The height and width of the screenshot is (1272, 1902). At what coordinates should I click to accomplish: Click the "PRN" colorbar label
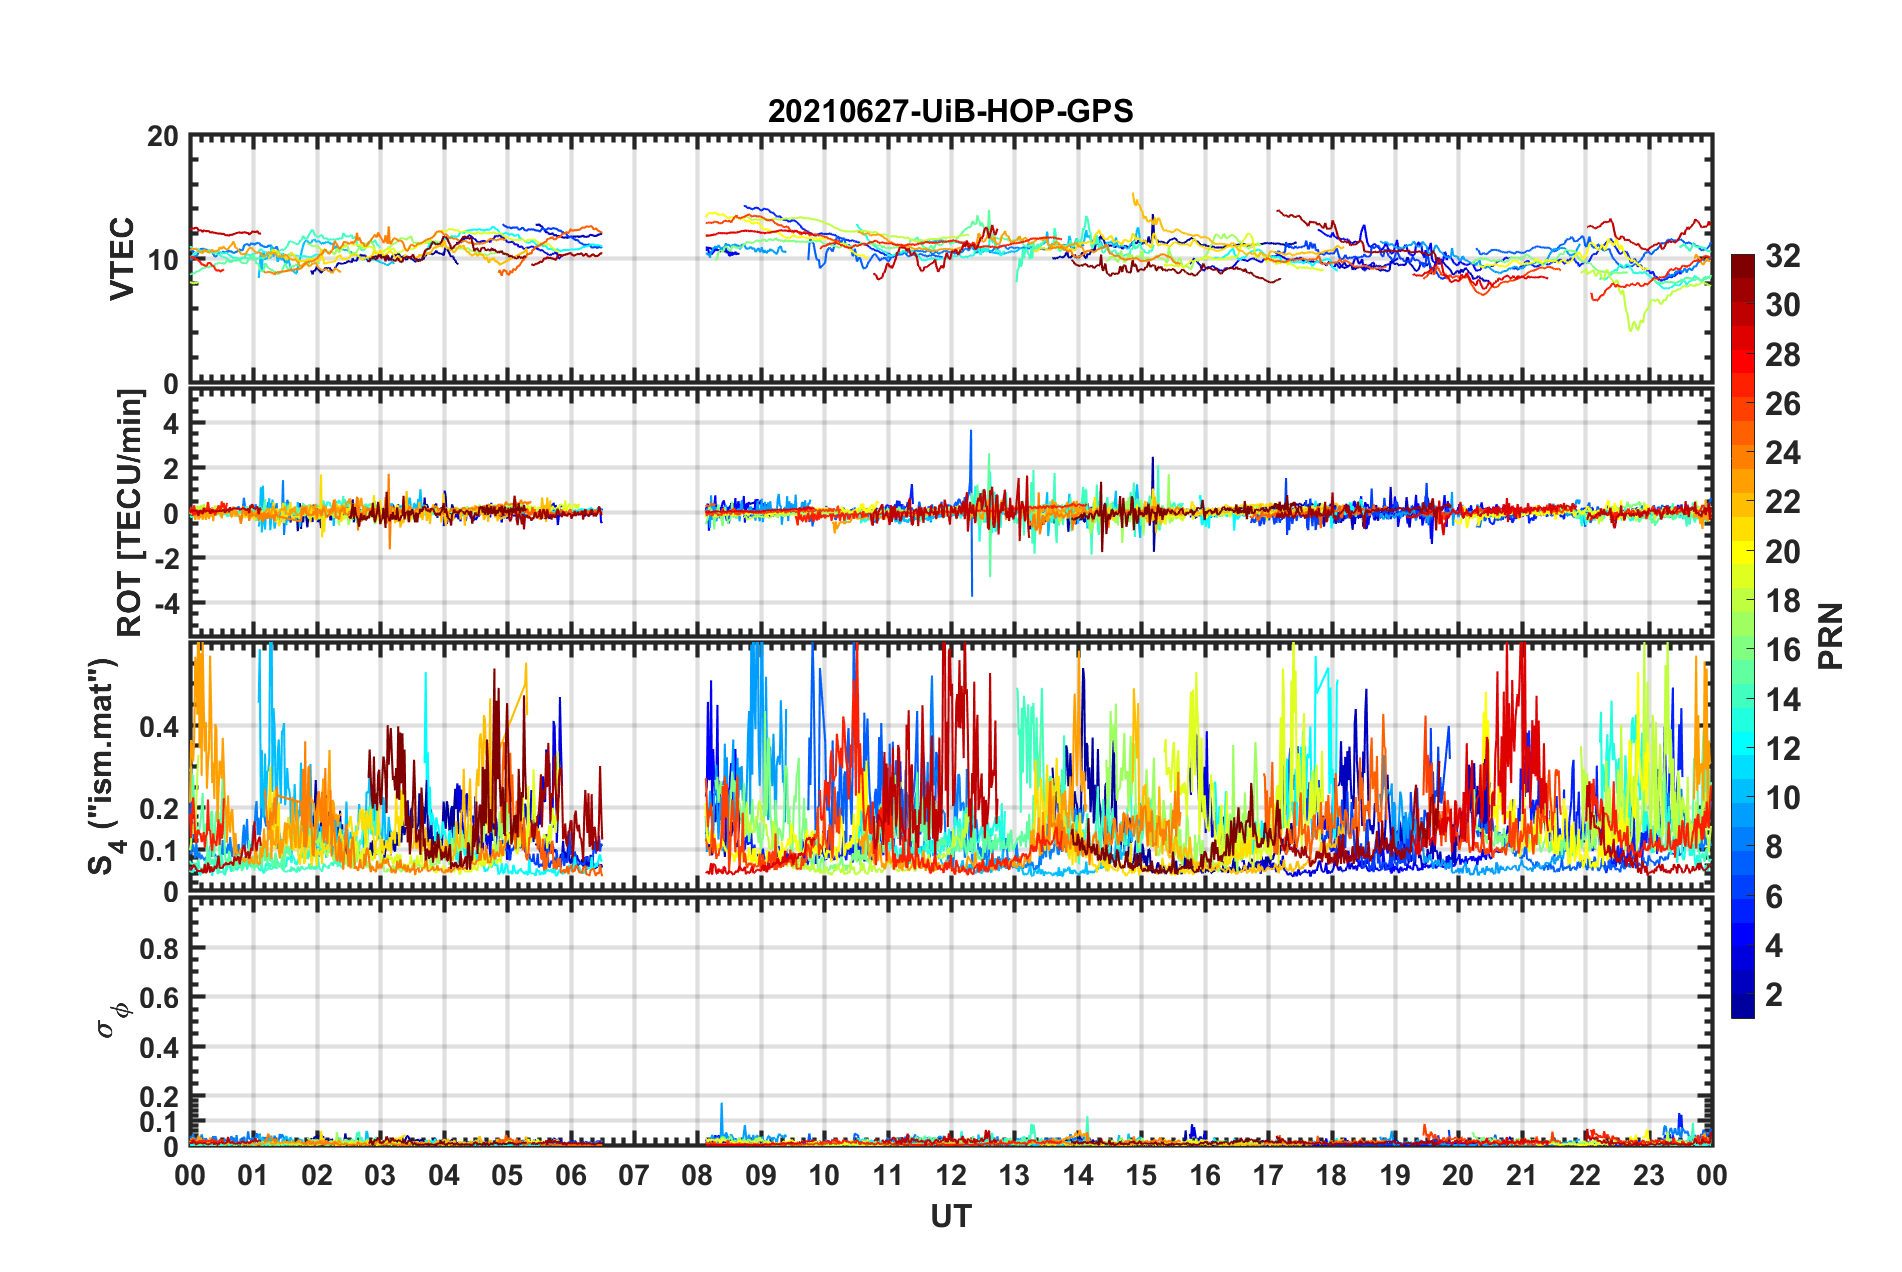pos(1831,636)
